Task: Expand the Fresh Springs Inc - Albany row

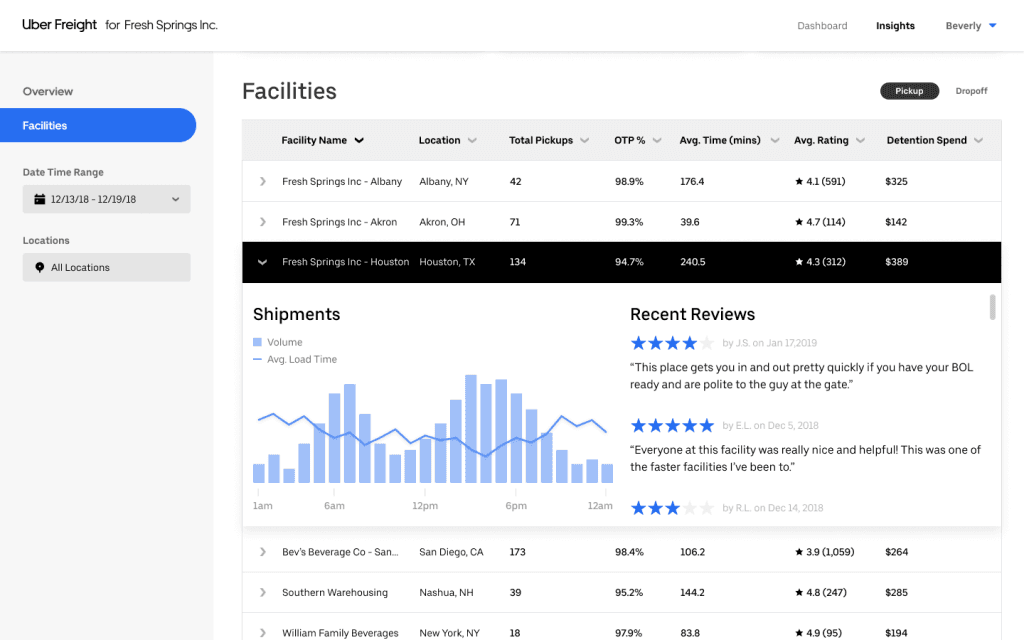Action: click(x=263, y=182)
